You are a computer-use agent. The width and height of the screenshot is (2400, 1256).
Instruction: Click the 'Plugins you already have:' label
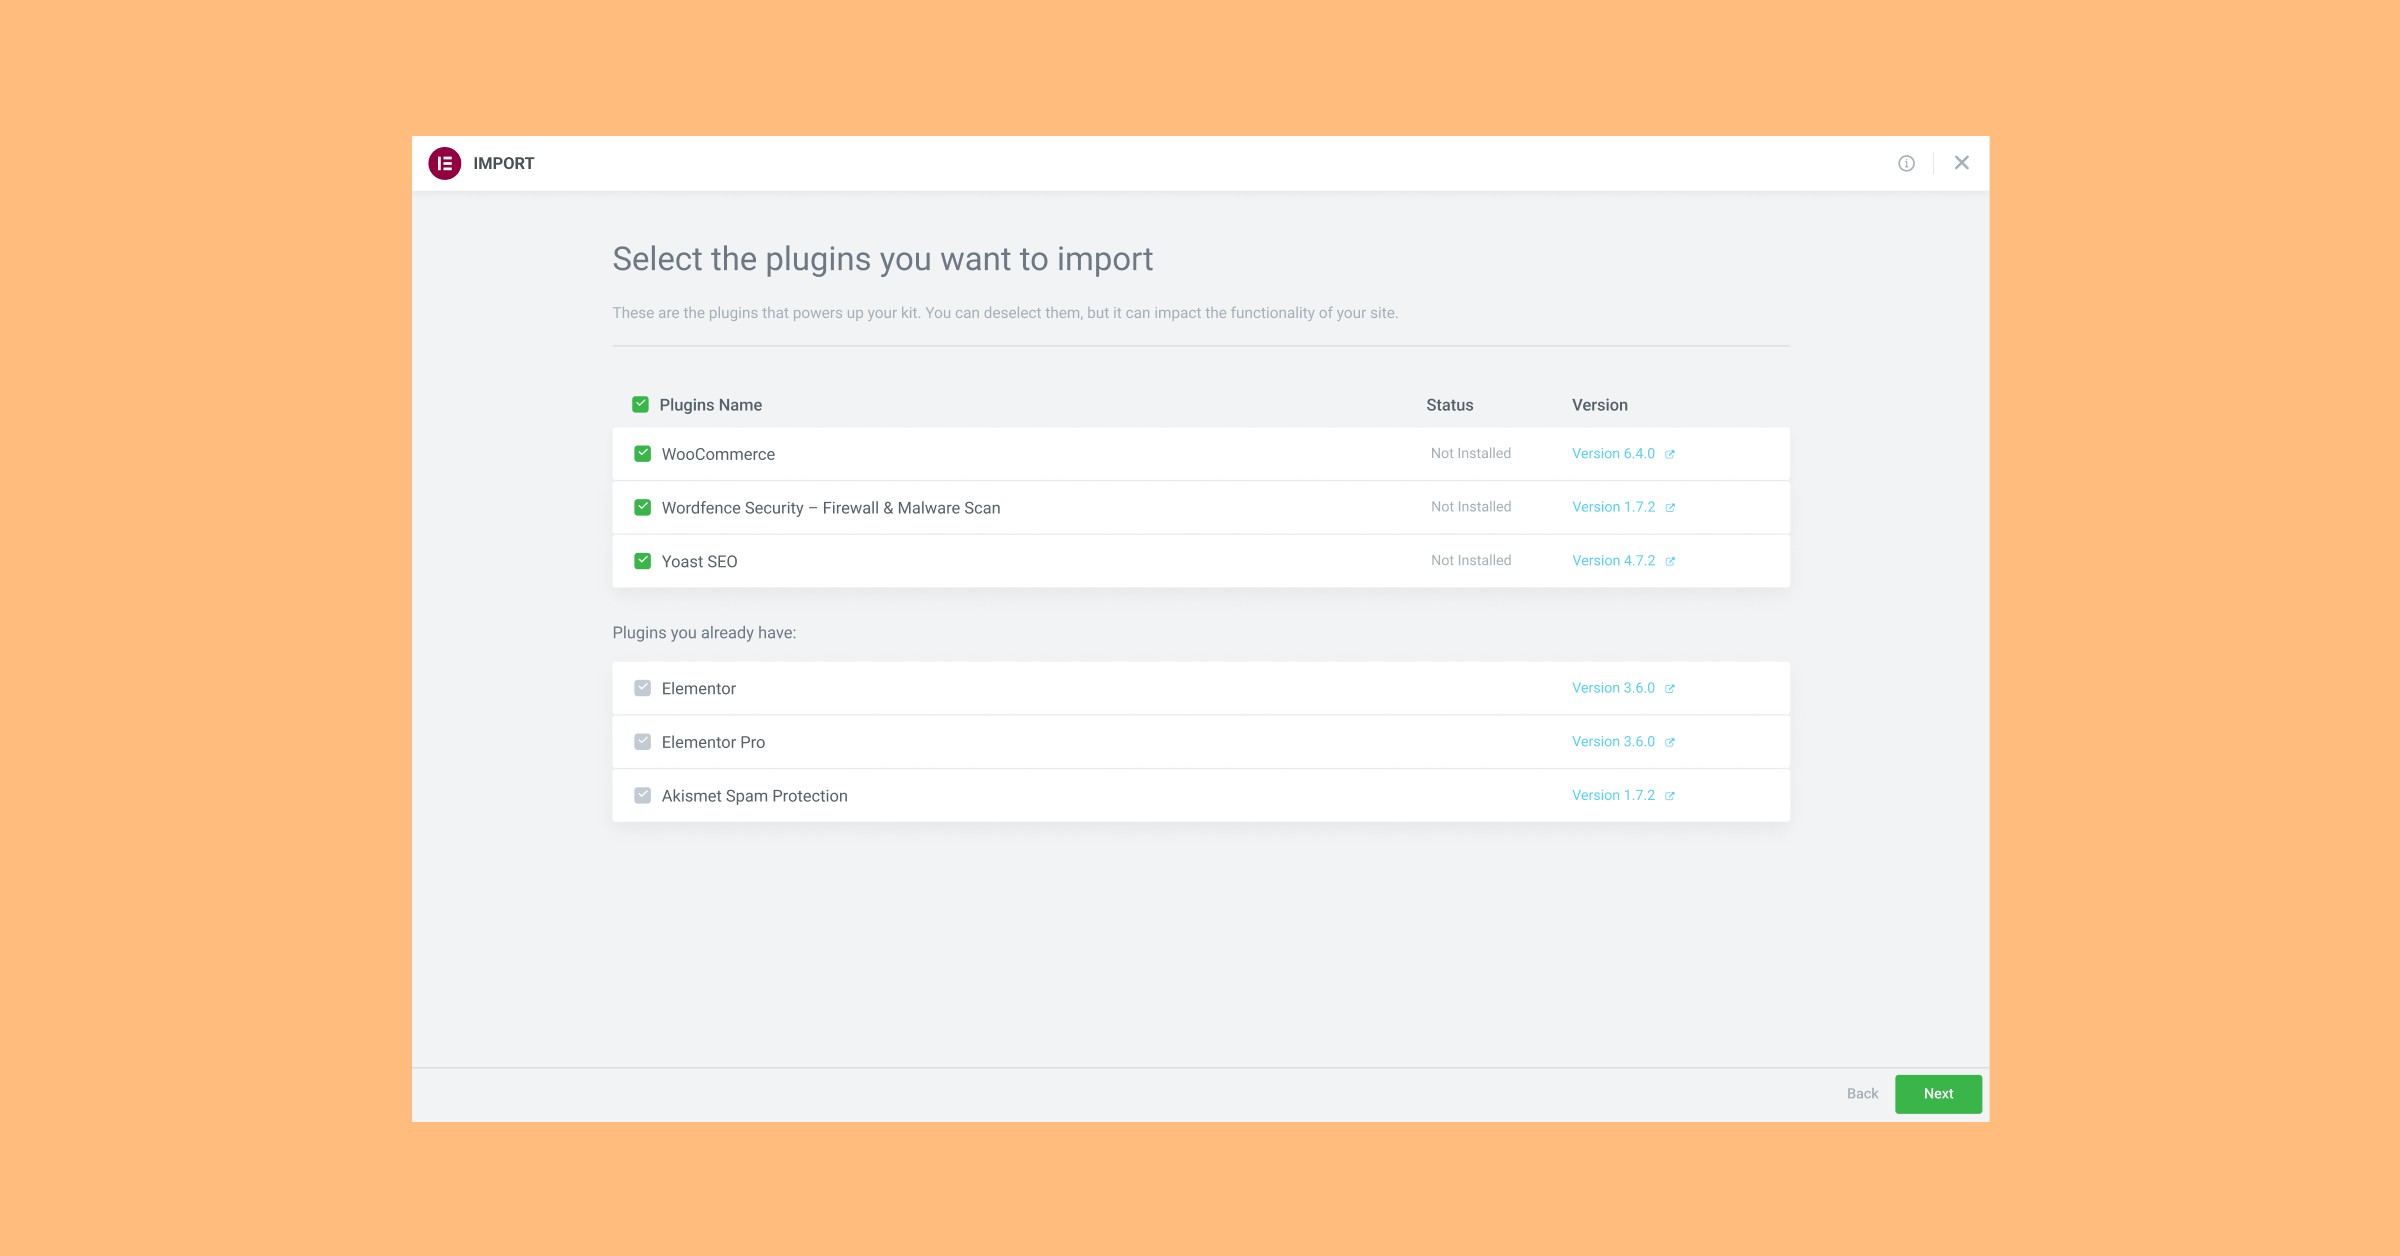click(x=704, y=633)
